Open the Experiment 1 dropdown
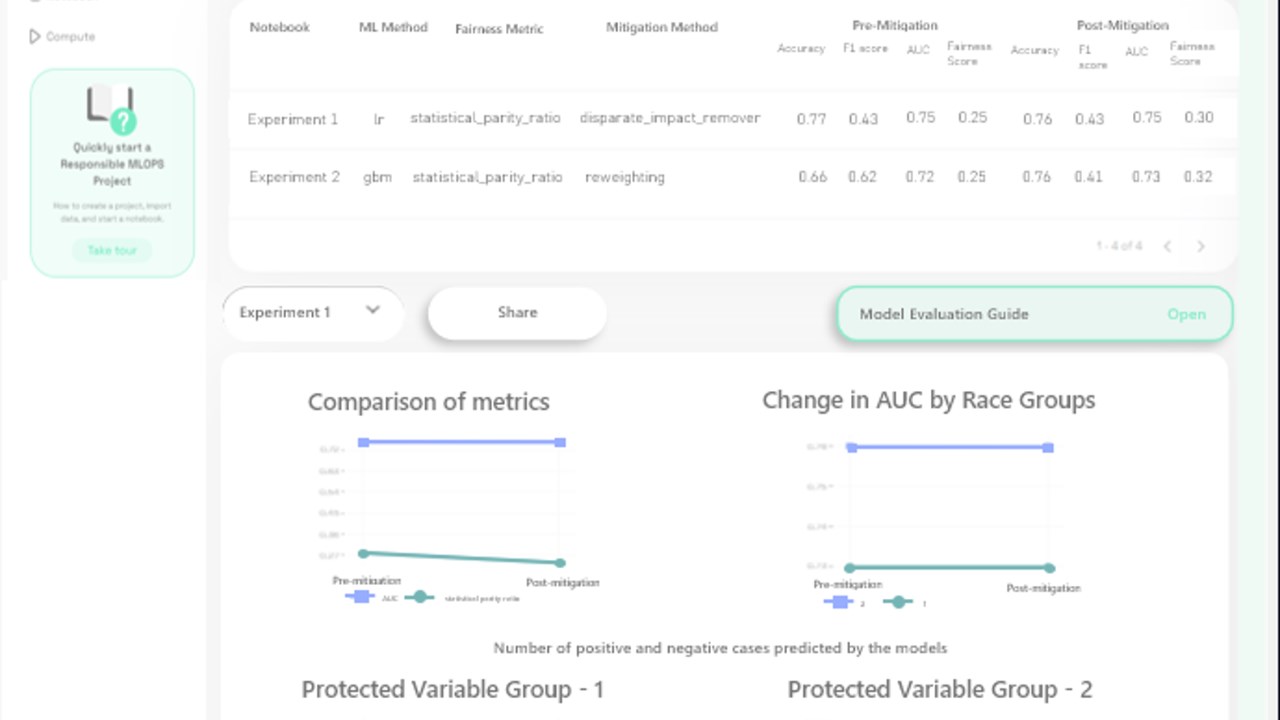 coord(313,312)
